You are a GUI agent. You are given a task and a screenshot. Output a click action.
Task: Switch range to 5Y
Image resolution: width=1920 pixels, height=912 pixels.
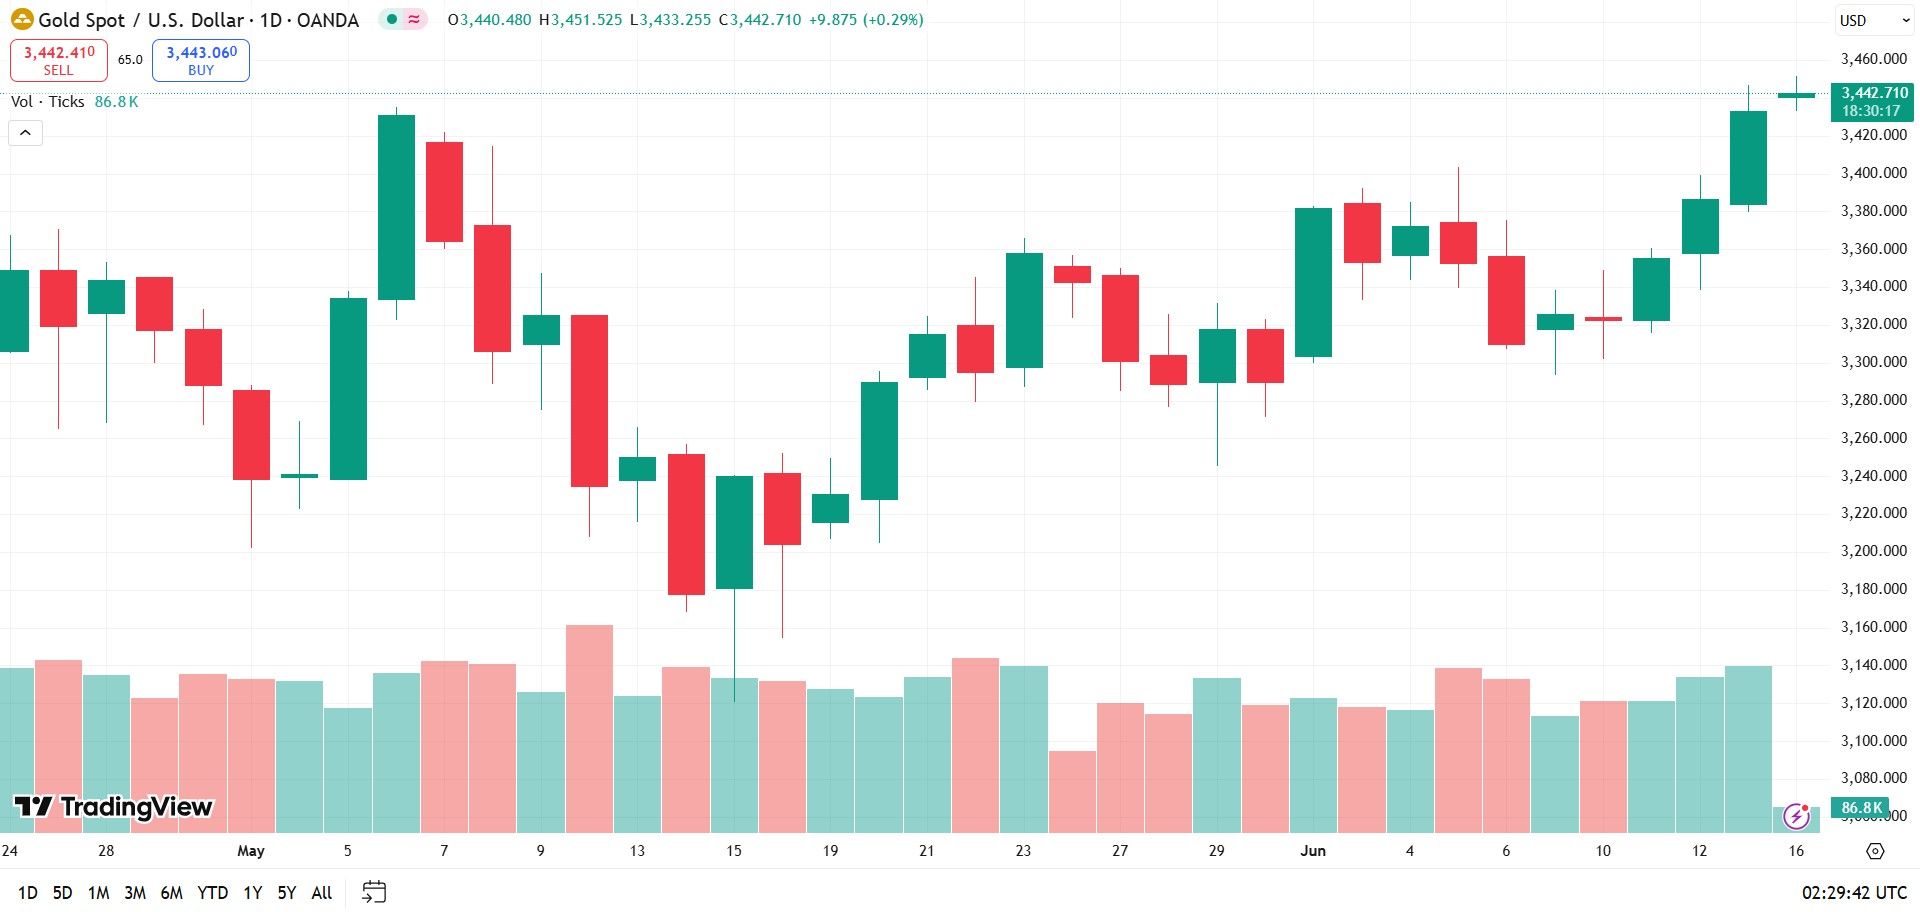(287, 892)
